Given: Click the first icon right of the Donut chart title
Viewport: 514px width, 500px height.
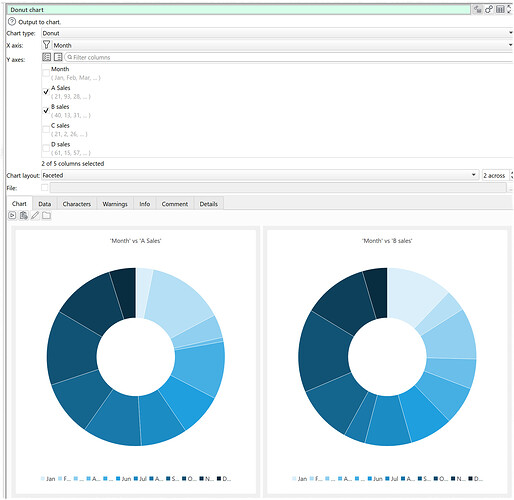Looking at the screenshot, I should pos(477,9).
